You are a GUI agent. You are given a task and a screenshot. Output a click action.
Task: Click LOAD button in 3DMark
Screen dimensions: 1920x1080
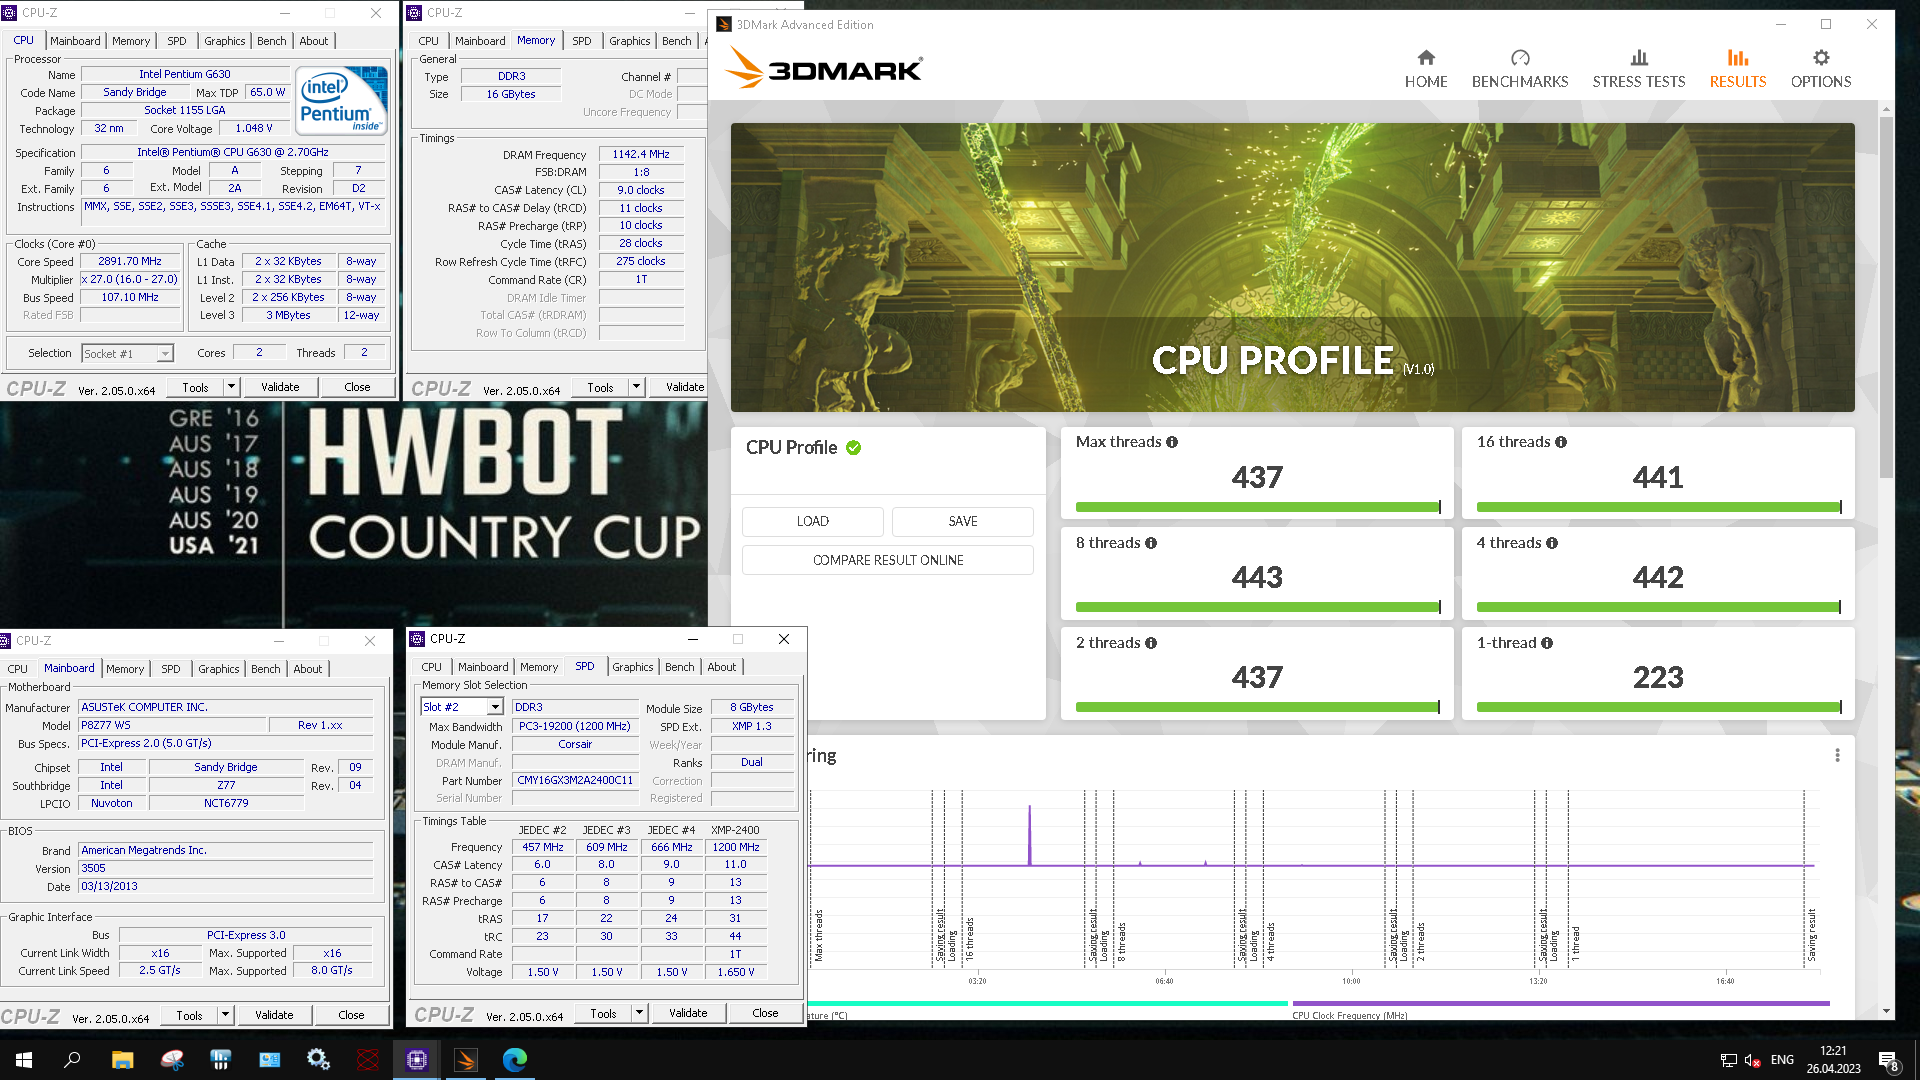coord(813,521)
